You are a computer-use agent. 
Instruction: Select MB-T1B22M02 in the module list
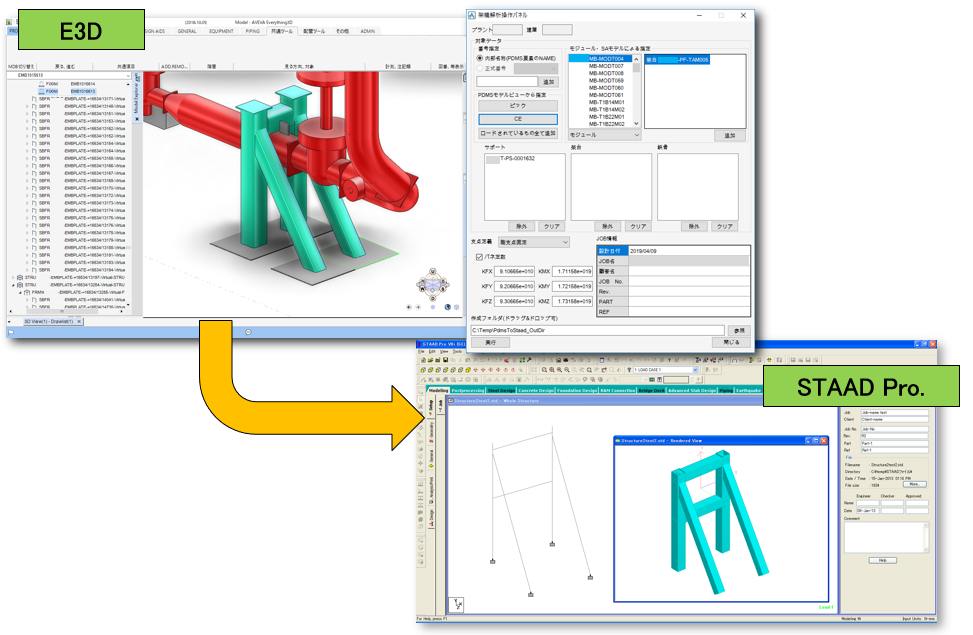[x=607, y=124]
